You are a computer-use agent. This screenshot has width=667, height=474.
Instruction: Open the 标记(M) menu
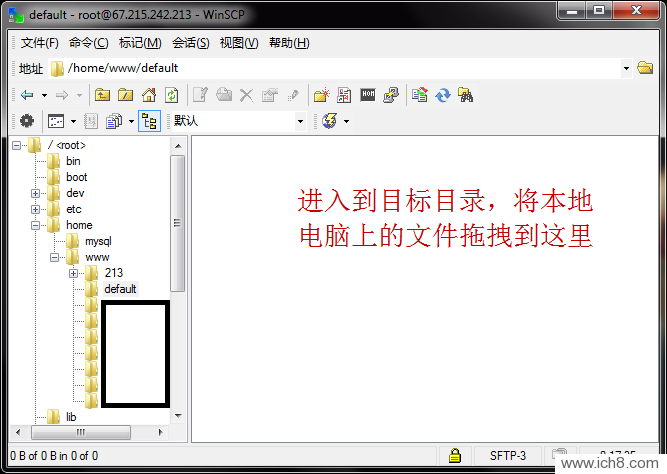[x=140, y=43]
